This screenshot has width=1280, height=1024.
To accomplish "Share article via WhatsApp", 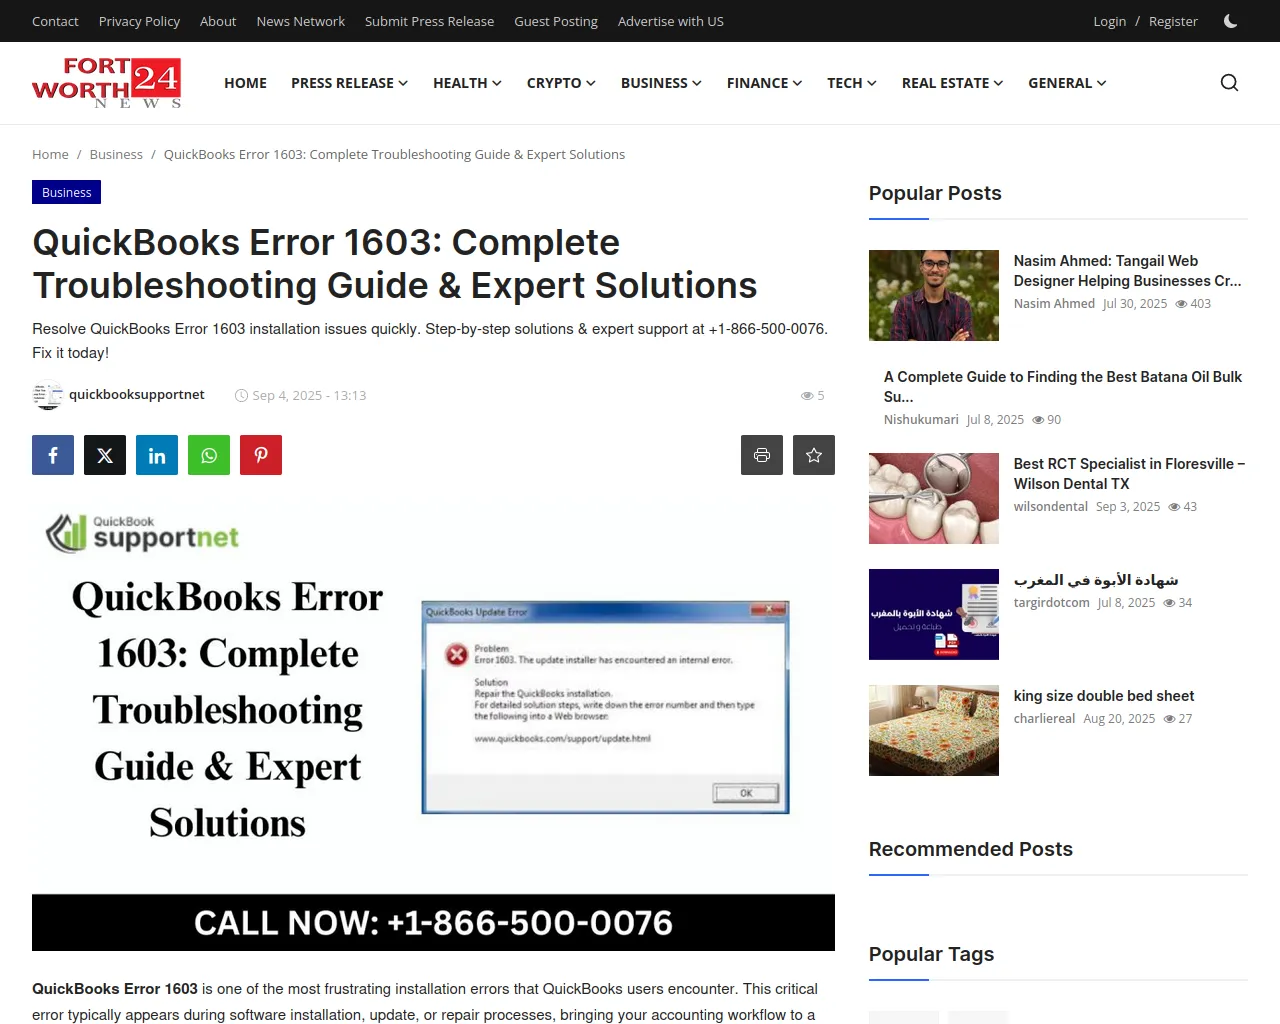I will pos(209,455).
